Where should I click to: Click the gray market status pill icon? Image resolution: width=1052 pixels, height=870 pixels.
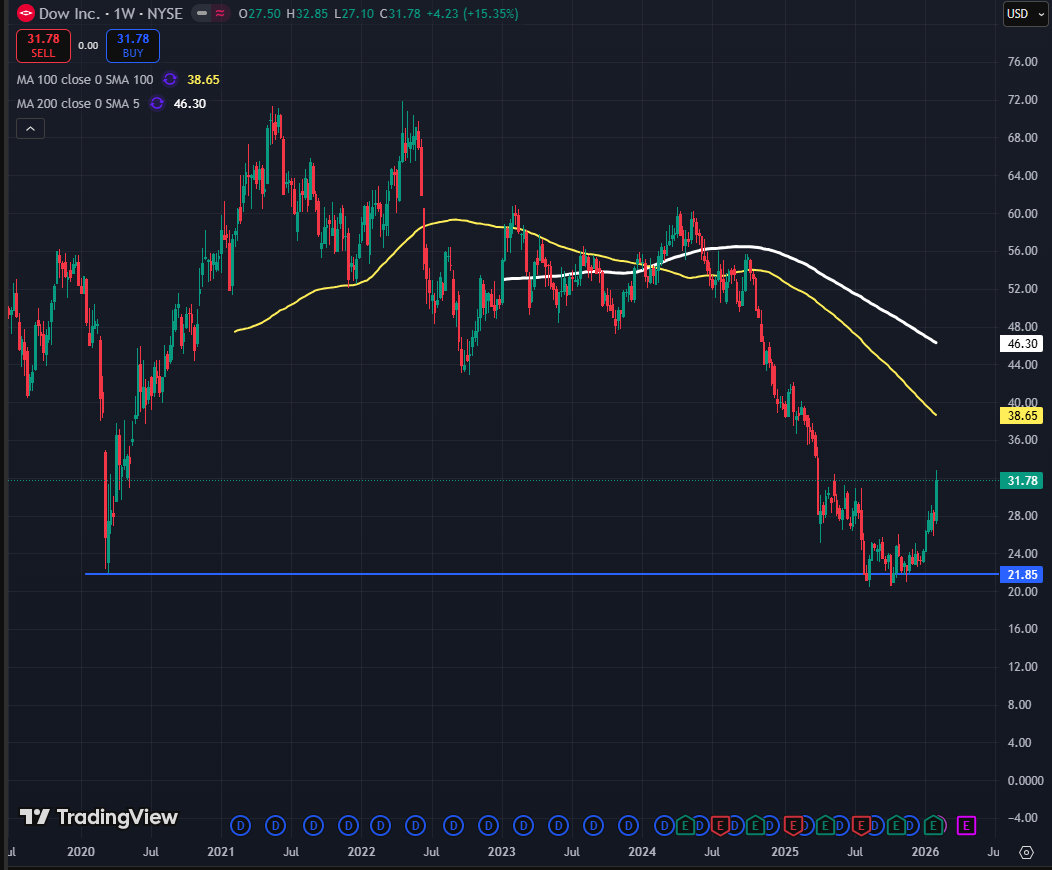pos(202,13)
